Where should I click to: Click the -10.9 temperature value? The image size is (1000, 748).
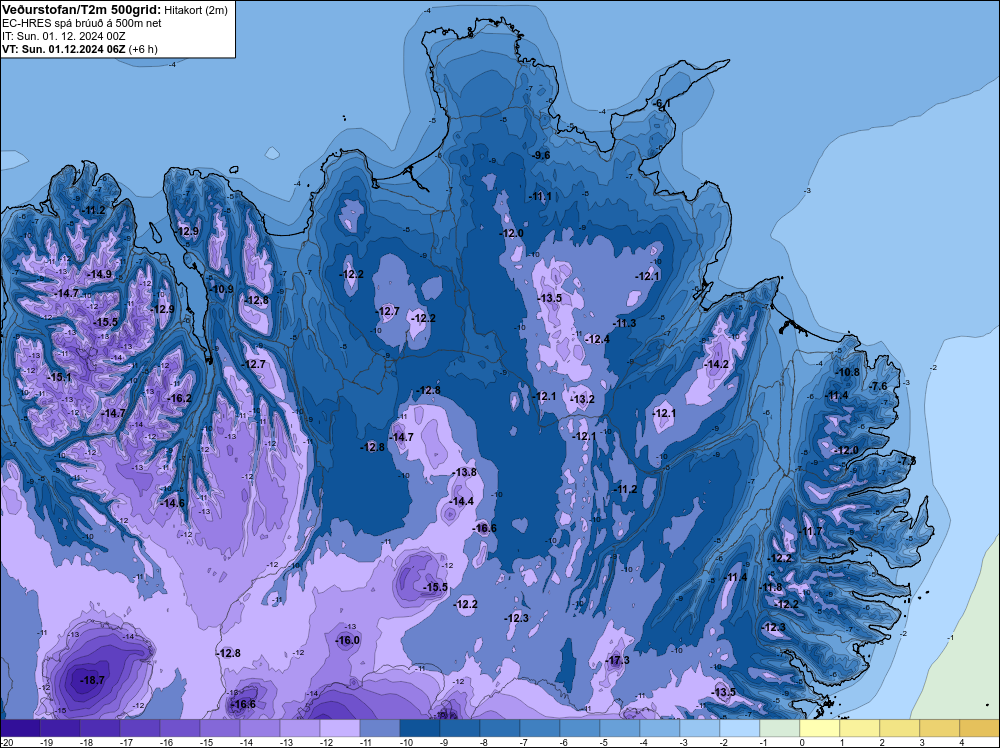[221, 289]
